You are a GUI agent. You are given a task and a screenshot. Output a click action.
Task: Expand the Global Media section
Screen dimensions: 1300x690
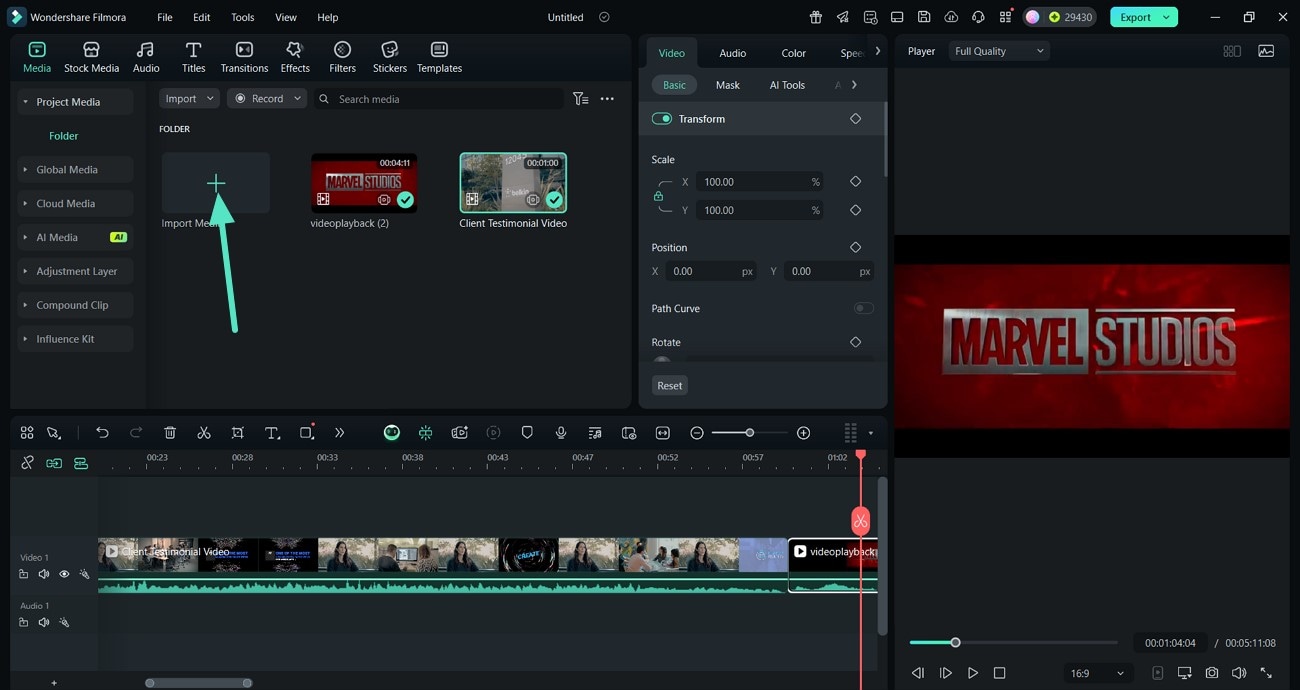74,170
